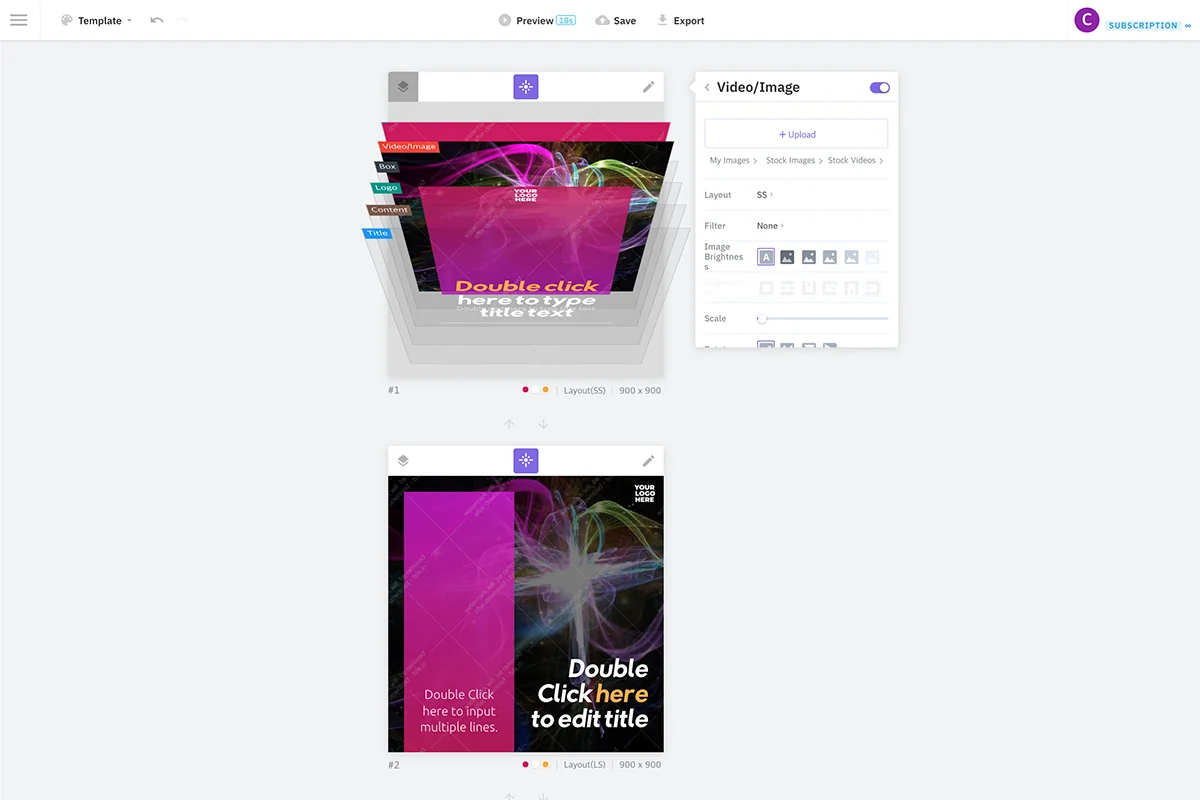Select the darkest image brightness option
The width and height of the screenshot is (1200, 800).
(x=787, y=258)
